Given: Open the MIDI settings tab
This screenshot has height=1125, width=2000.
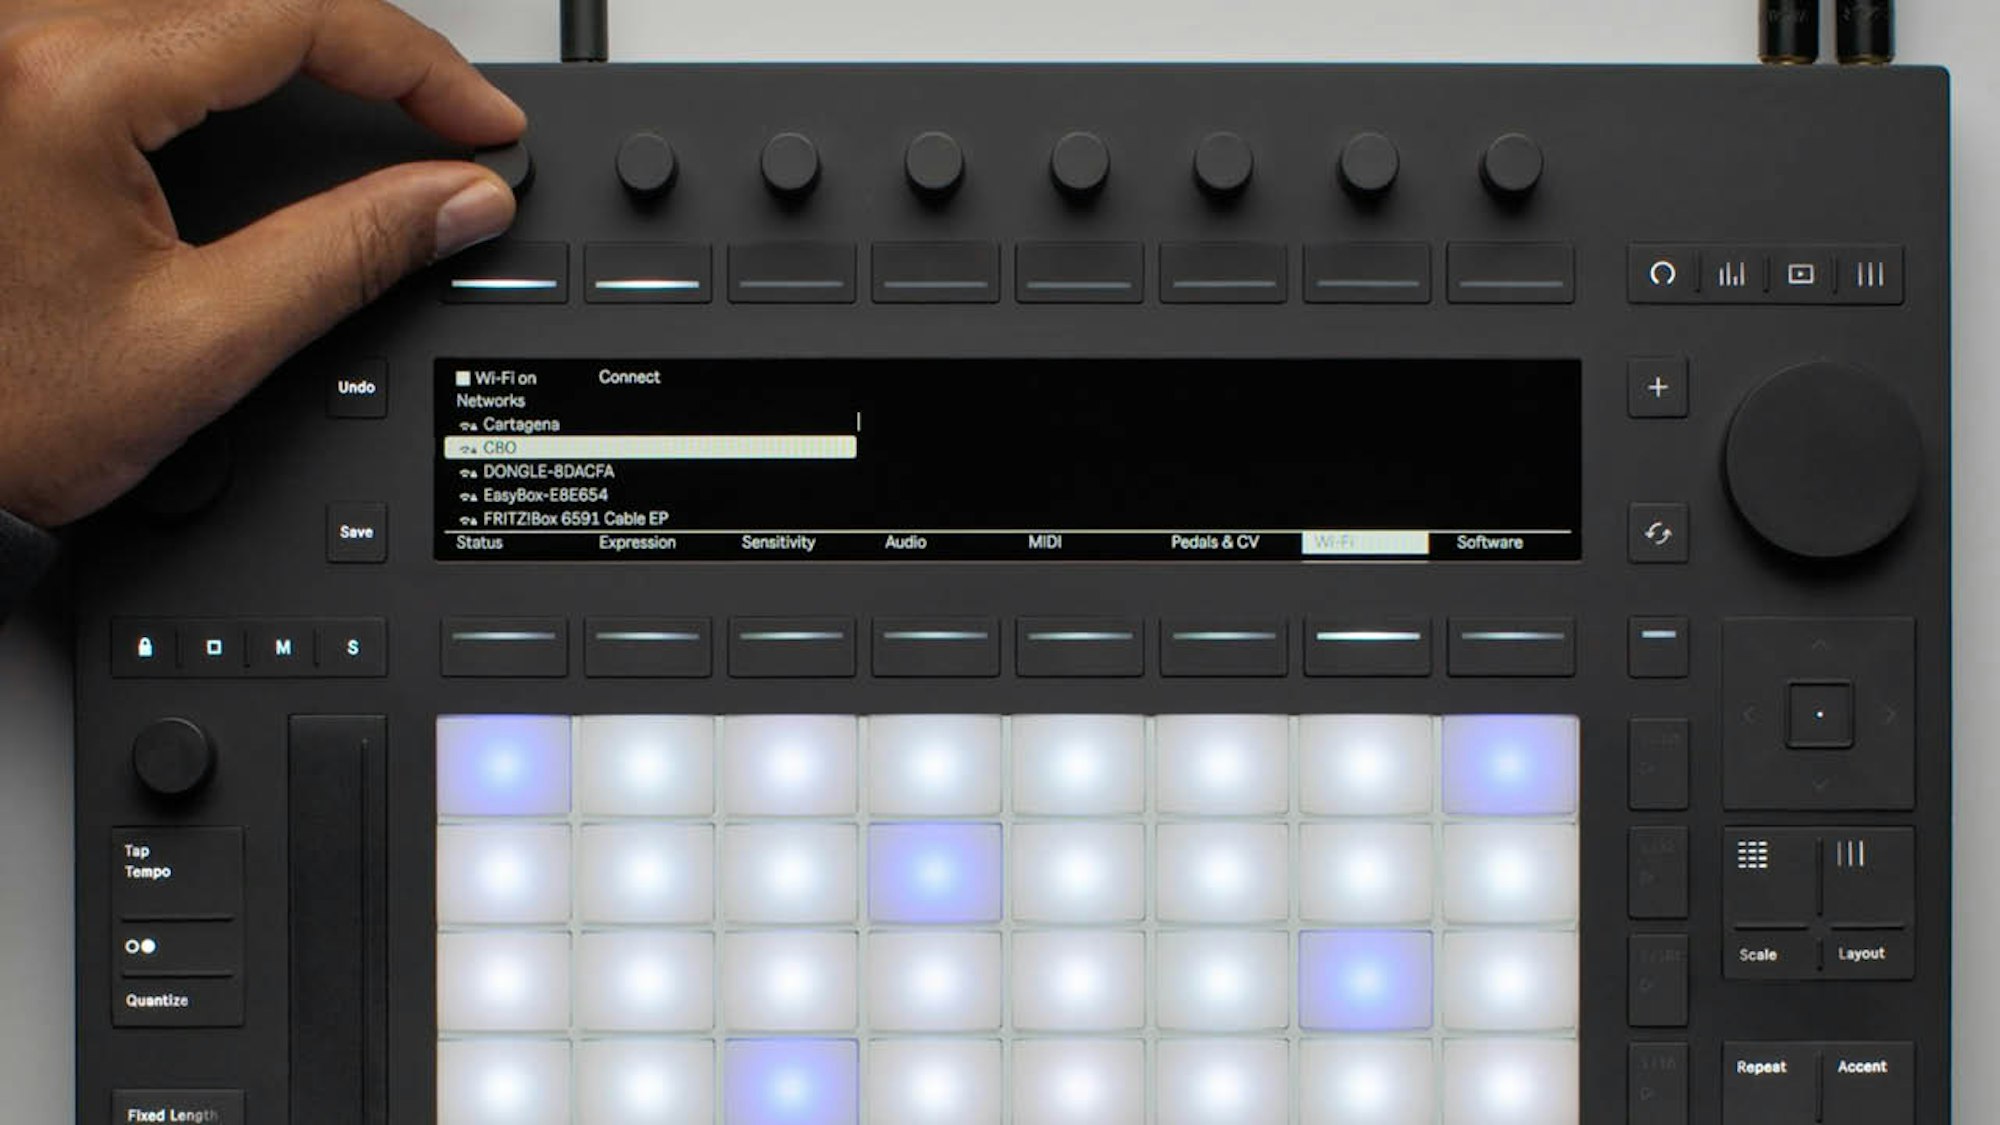Looking at the screenshot, I should (x=1044, y=542).
